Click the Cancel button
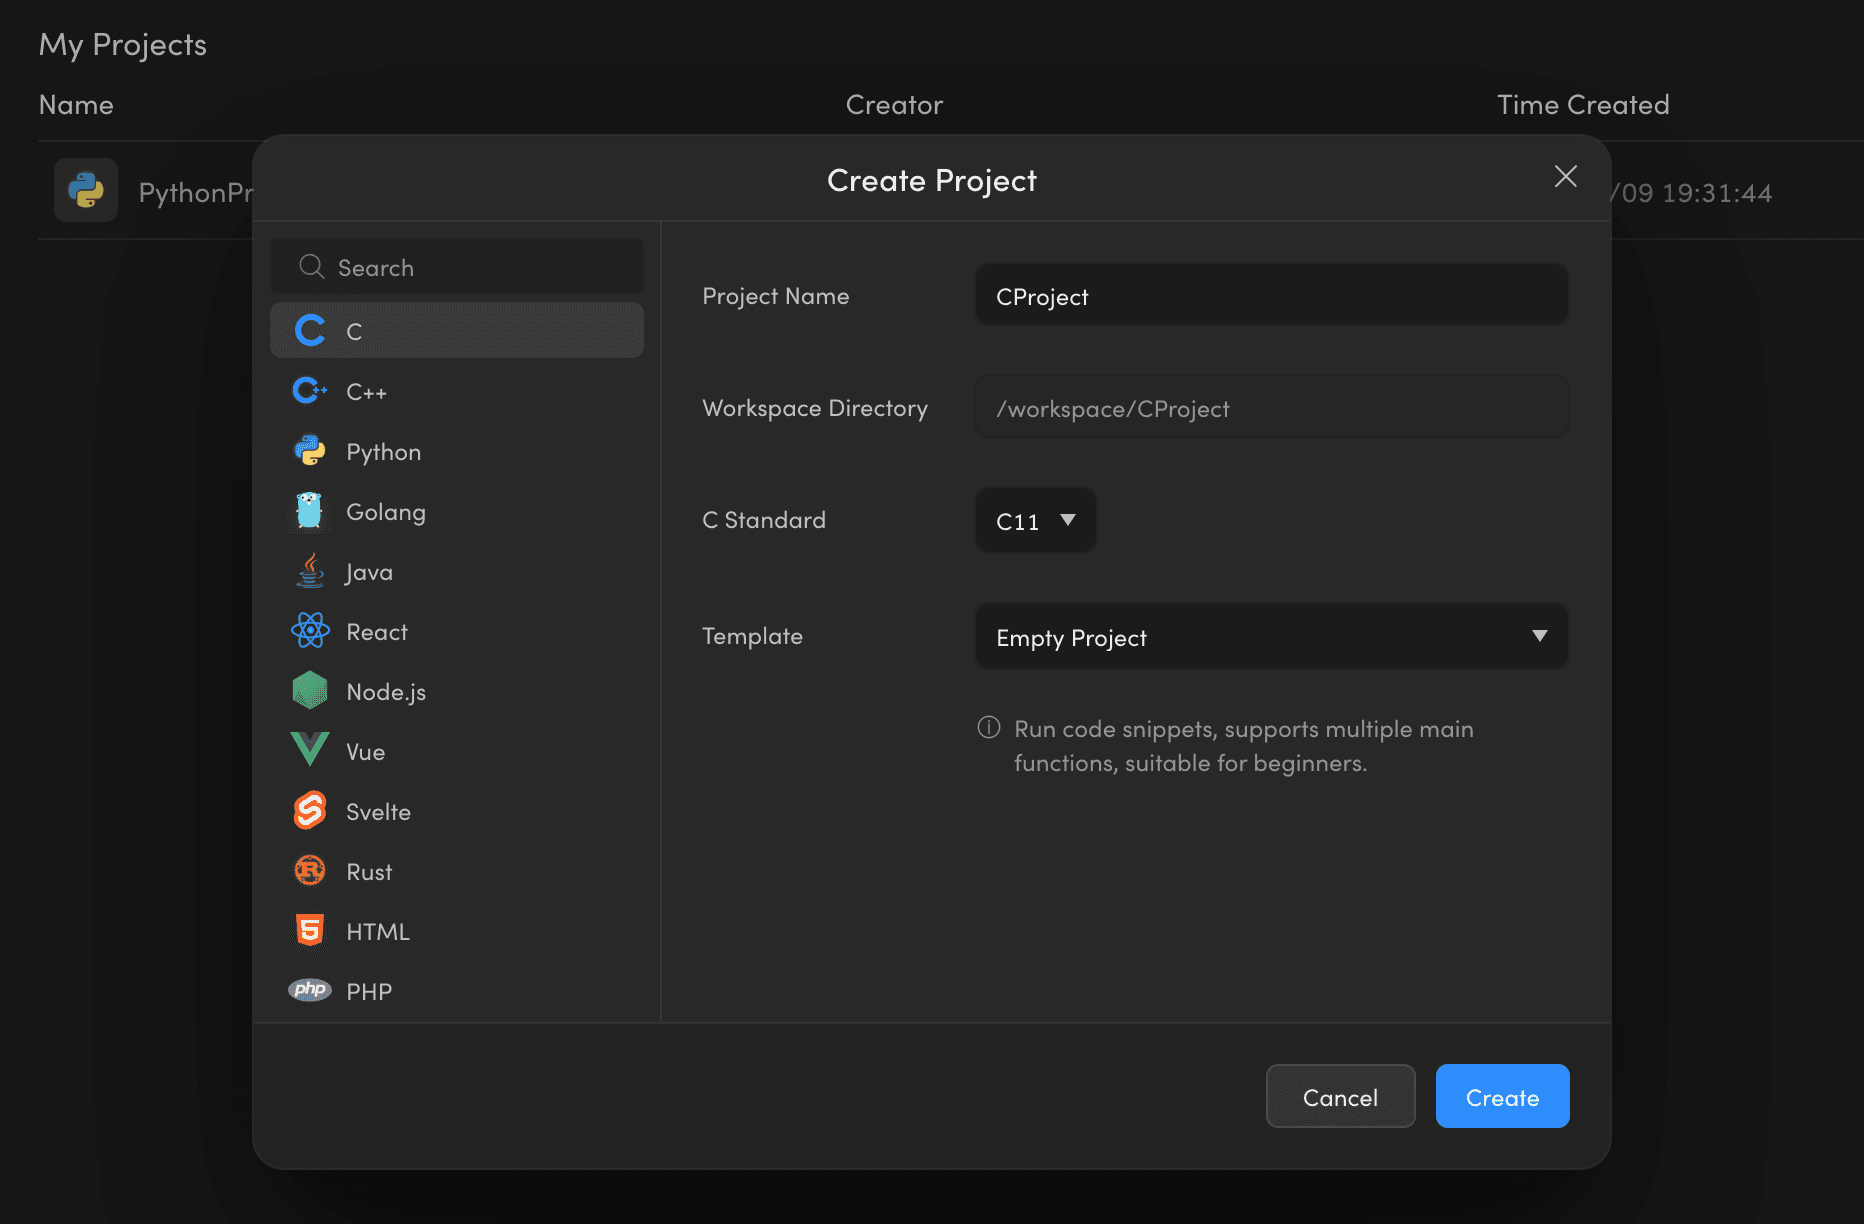 (x=1340, y=1096)
